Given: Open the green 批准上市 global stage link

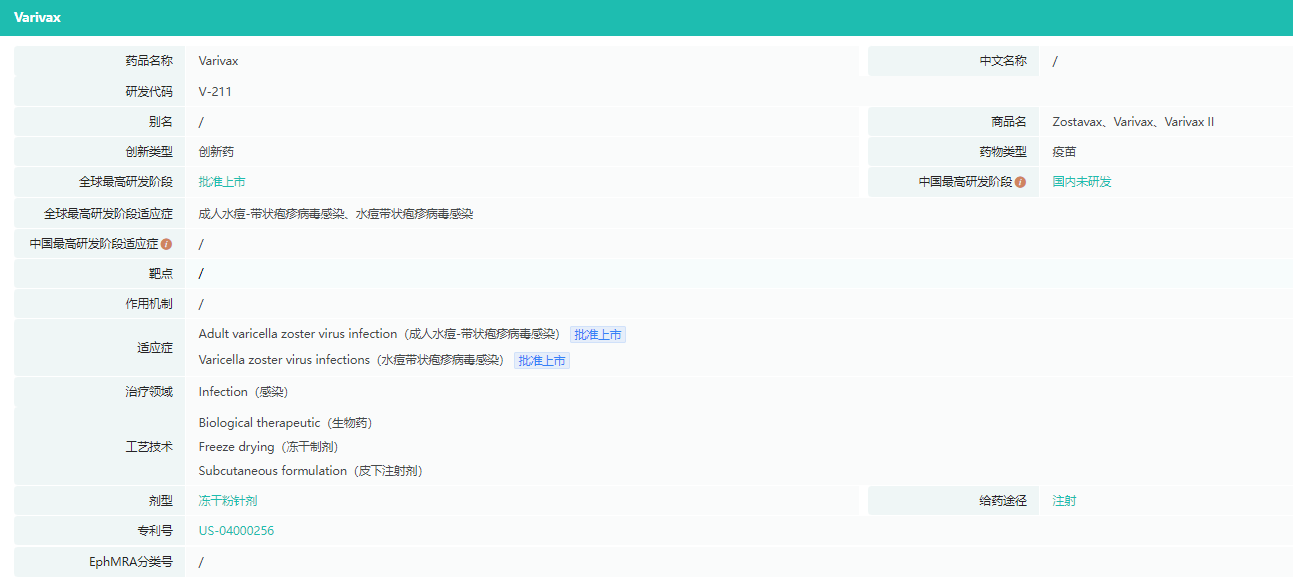Looking at the screenshot, I should (222, 182).
